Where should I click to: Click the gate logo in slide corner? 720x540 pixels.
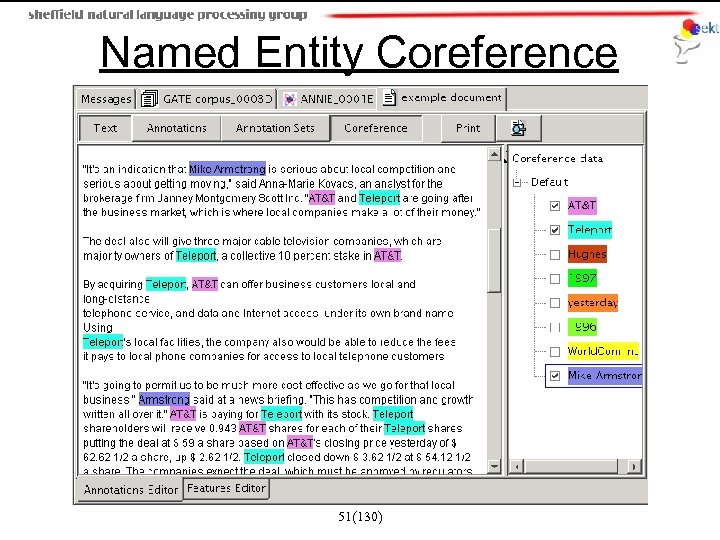pos(695,41)
